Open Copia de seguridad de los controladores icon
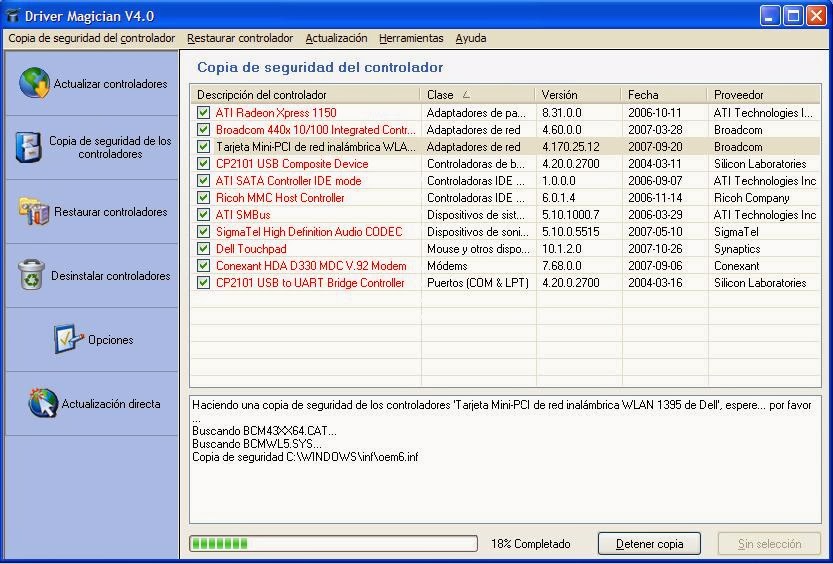Viewport: 833px width, 564px height. [28, 147]
